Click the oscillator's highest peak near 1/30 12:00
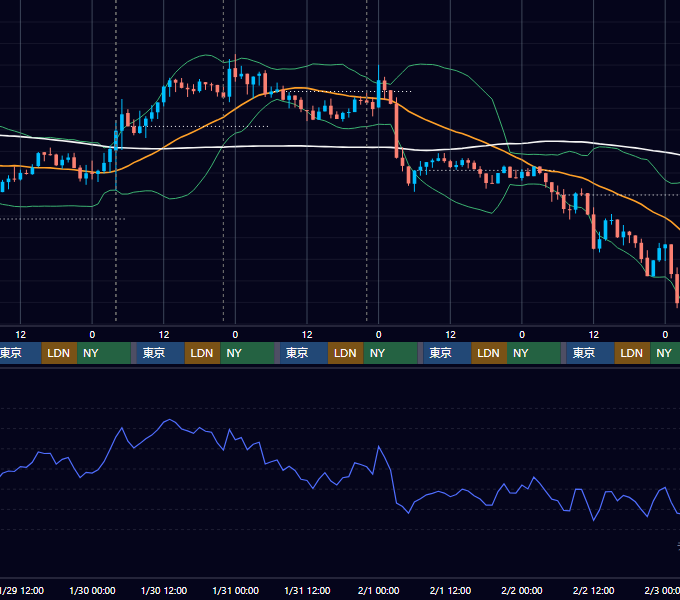Viewport: 680px width, 600px height. [169, 420]
